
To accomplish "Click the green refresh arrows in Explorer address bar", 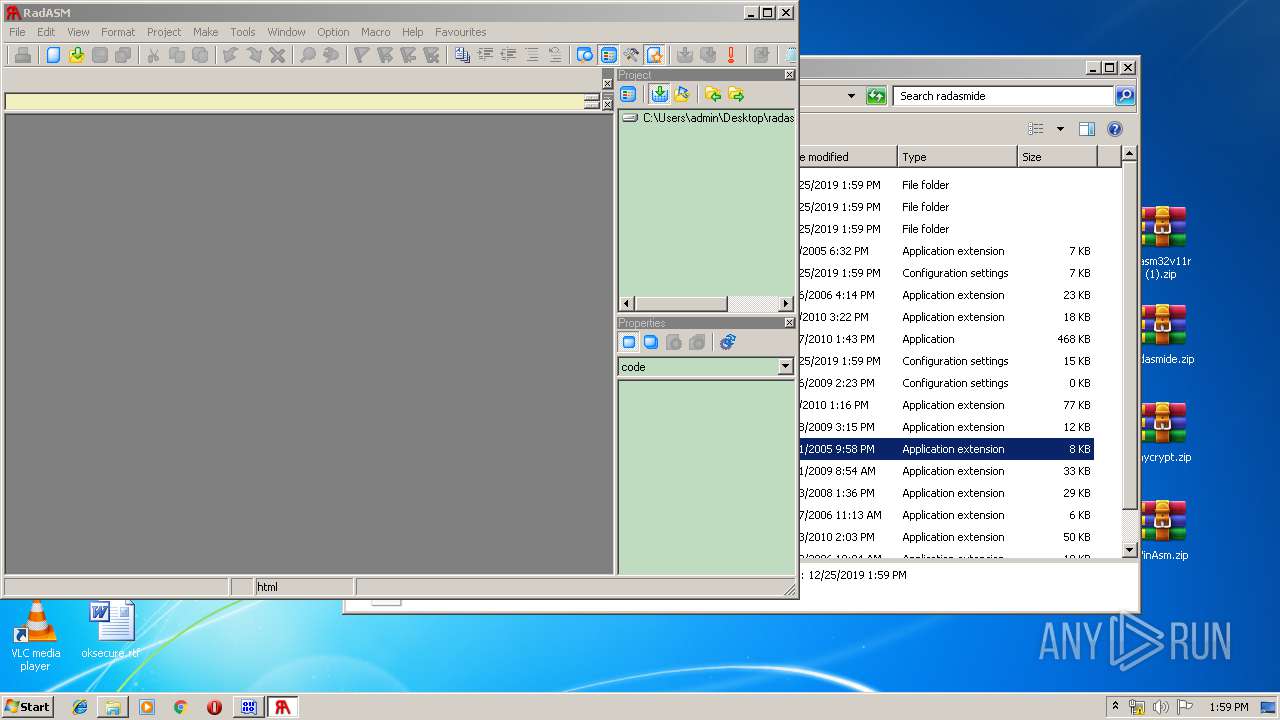I will [876, 96].
